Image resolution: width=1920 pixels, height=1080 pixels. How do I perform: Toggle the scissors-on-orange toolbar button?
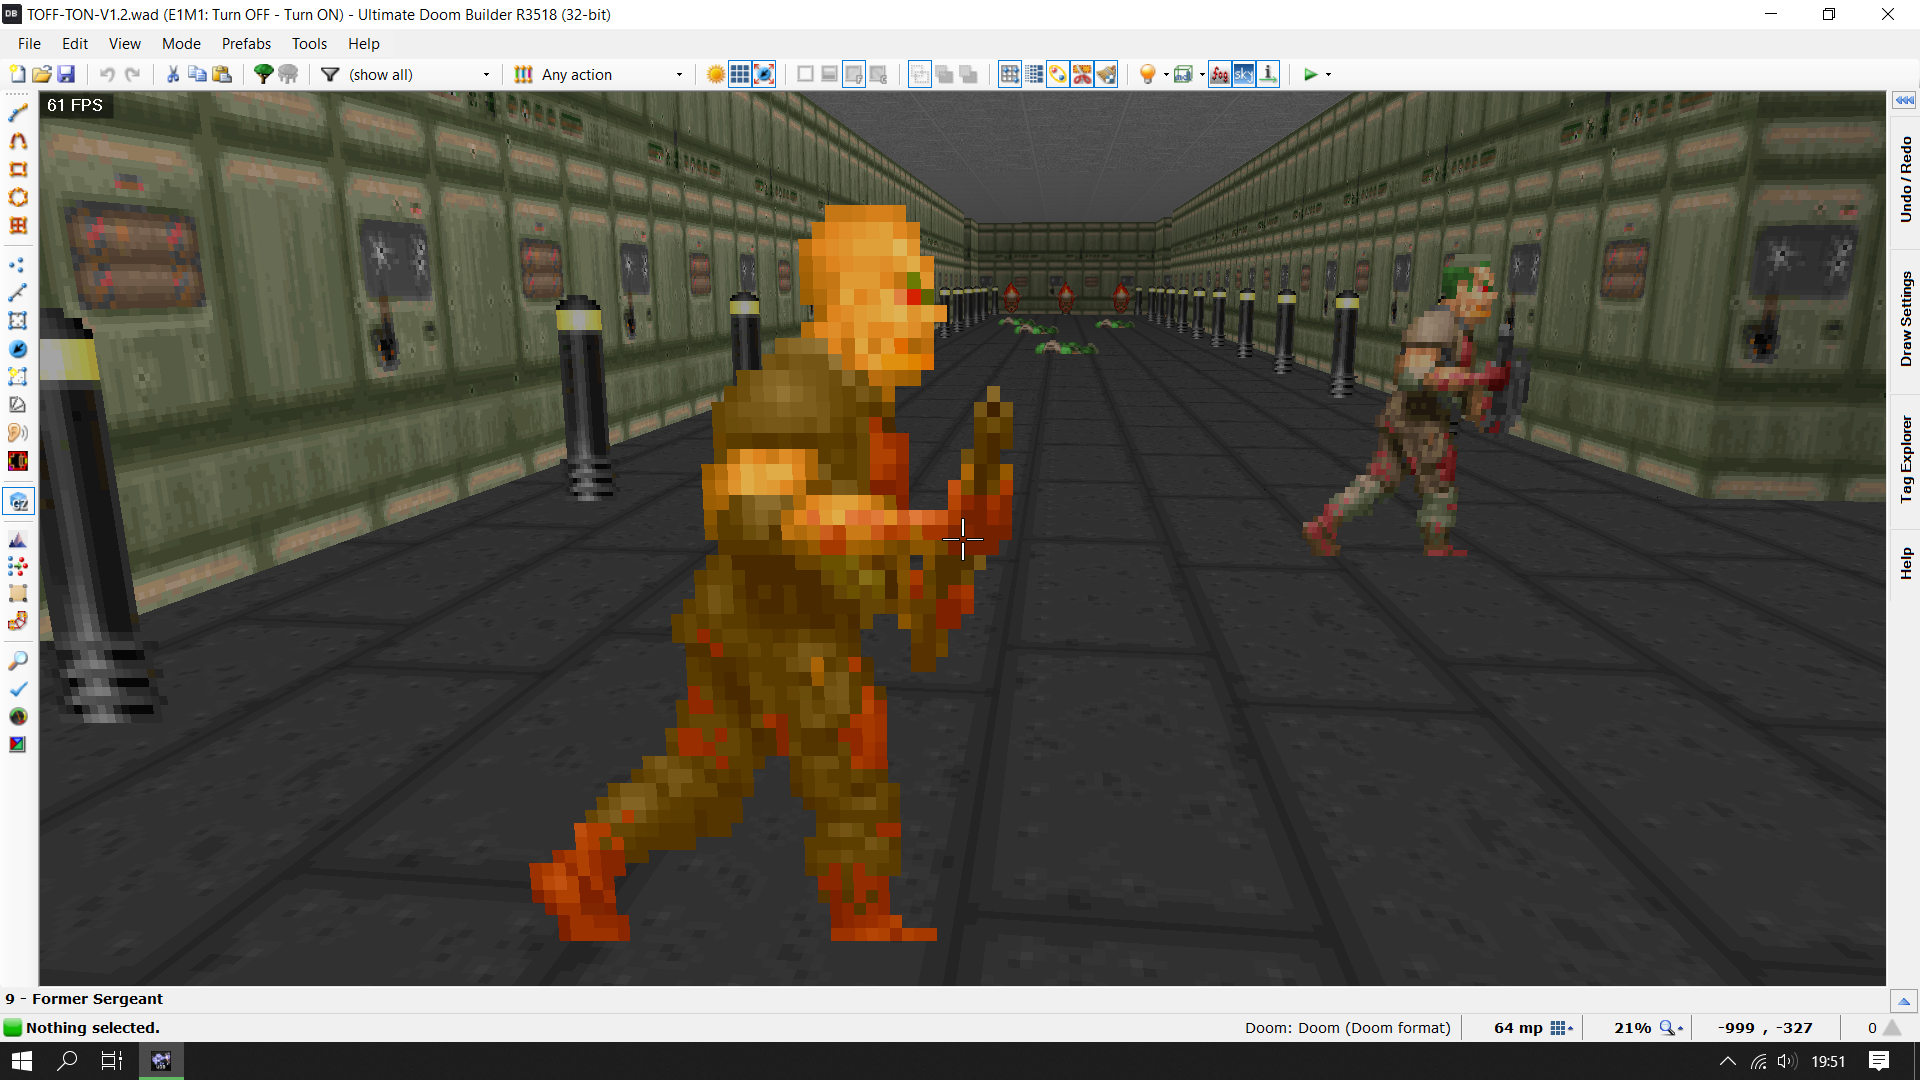(1082, 74)
